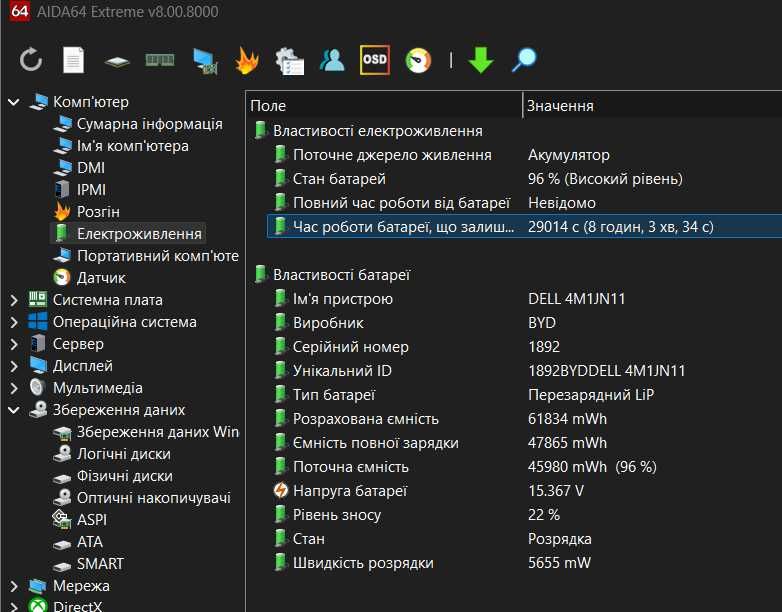
Task: Expand the Мережа tree node
Action: click(x=14, y=586)
